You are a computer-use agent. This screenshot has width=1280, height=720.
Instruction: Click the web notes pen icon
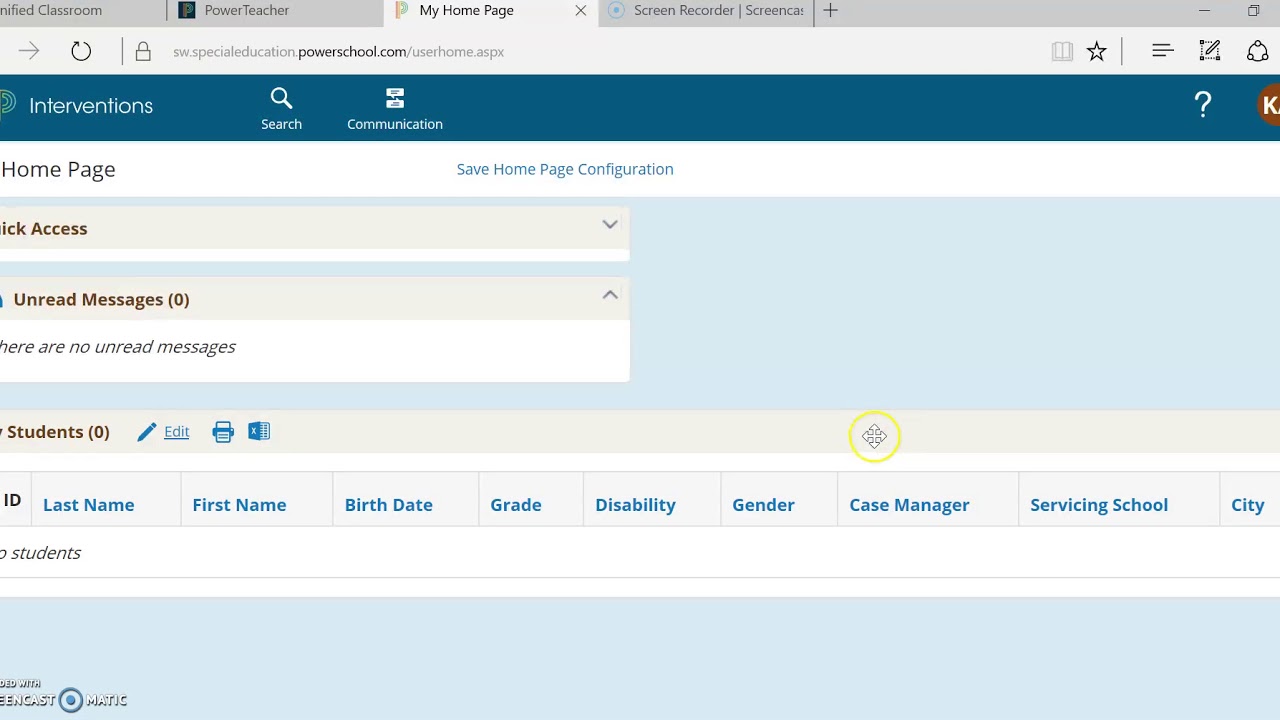(x=1210, y=51)
